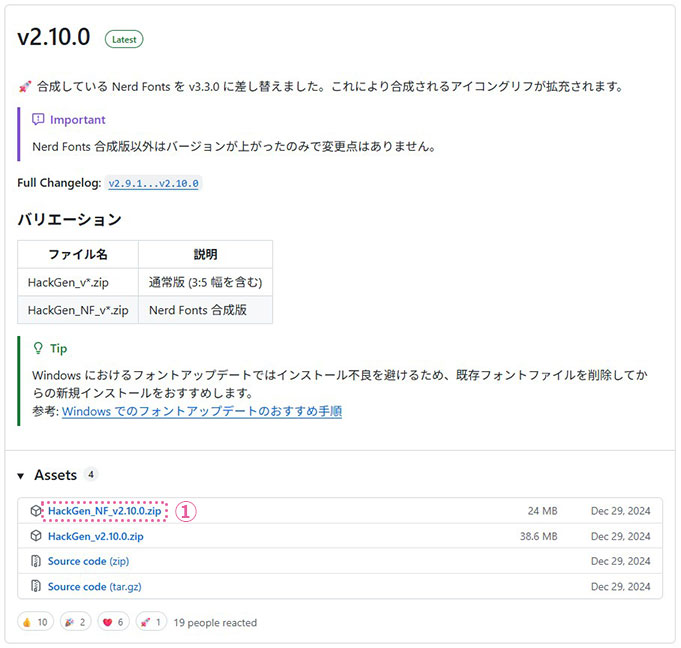This screenshot has width=681, height=648.
Task: React with thumbs up emoji (10)
Action: (36, 622)
